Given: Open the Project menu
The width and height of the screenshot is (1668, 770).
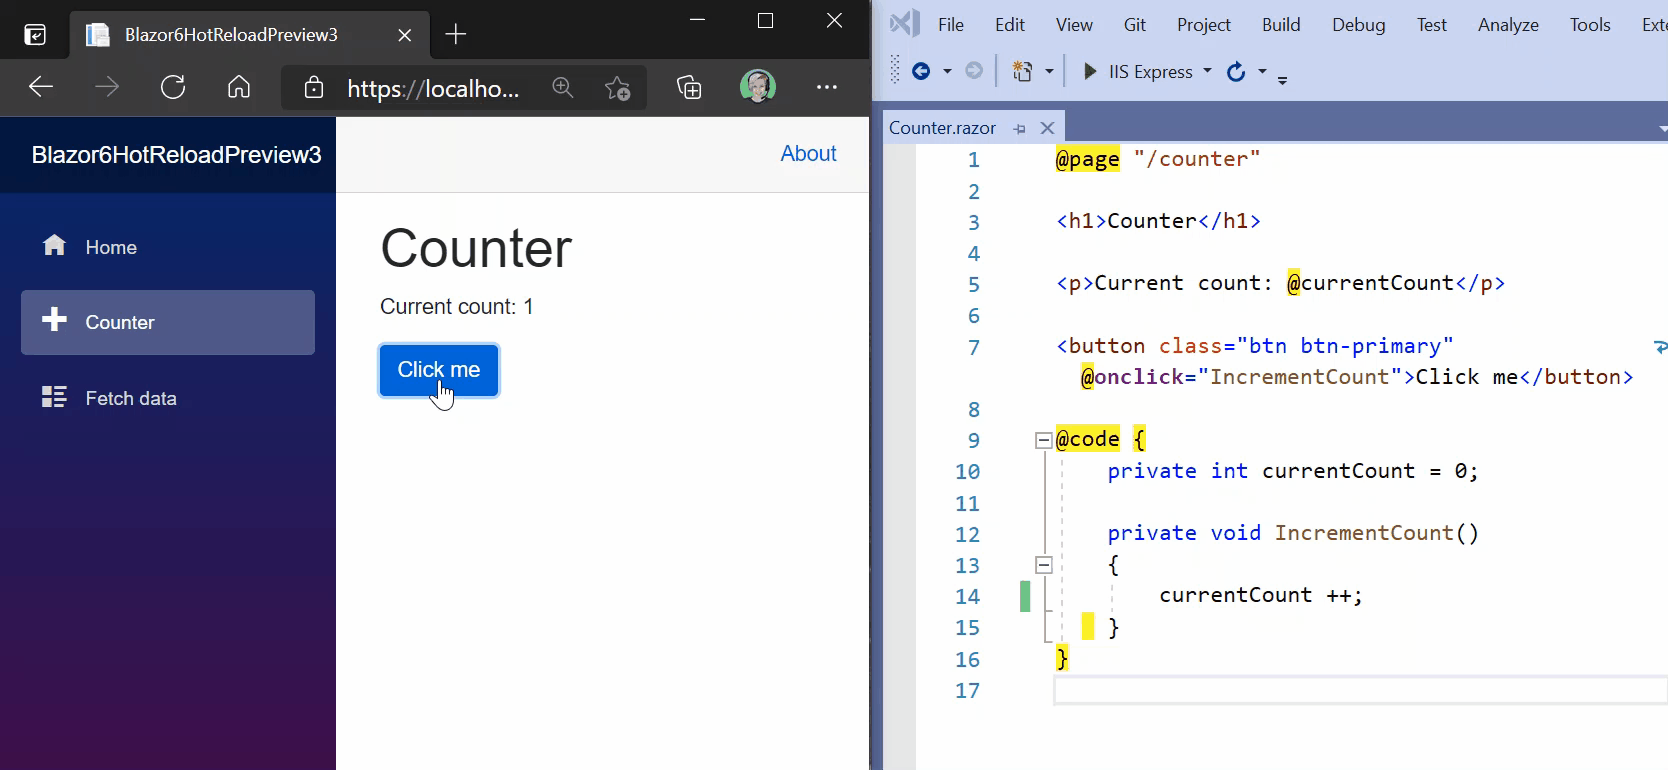Looking at the screenshot, I should tap(1204, 25).
